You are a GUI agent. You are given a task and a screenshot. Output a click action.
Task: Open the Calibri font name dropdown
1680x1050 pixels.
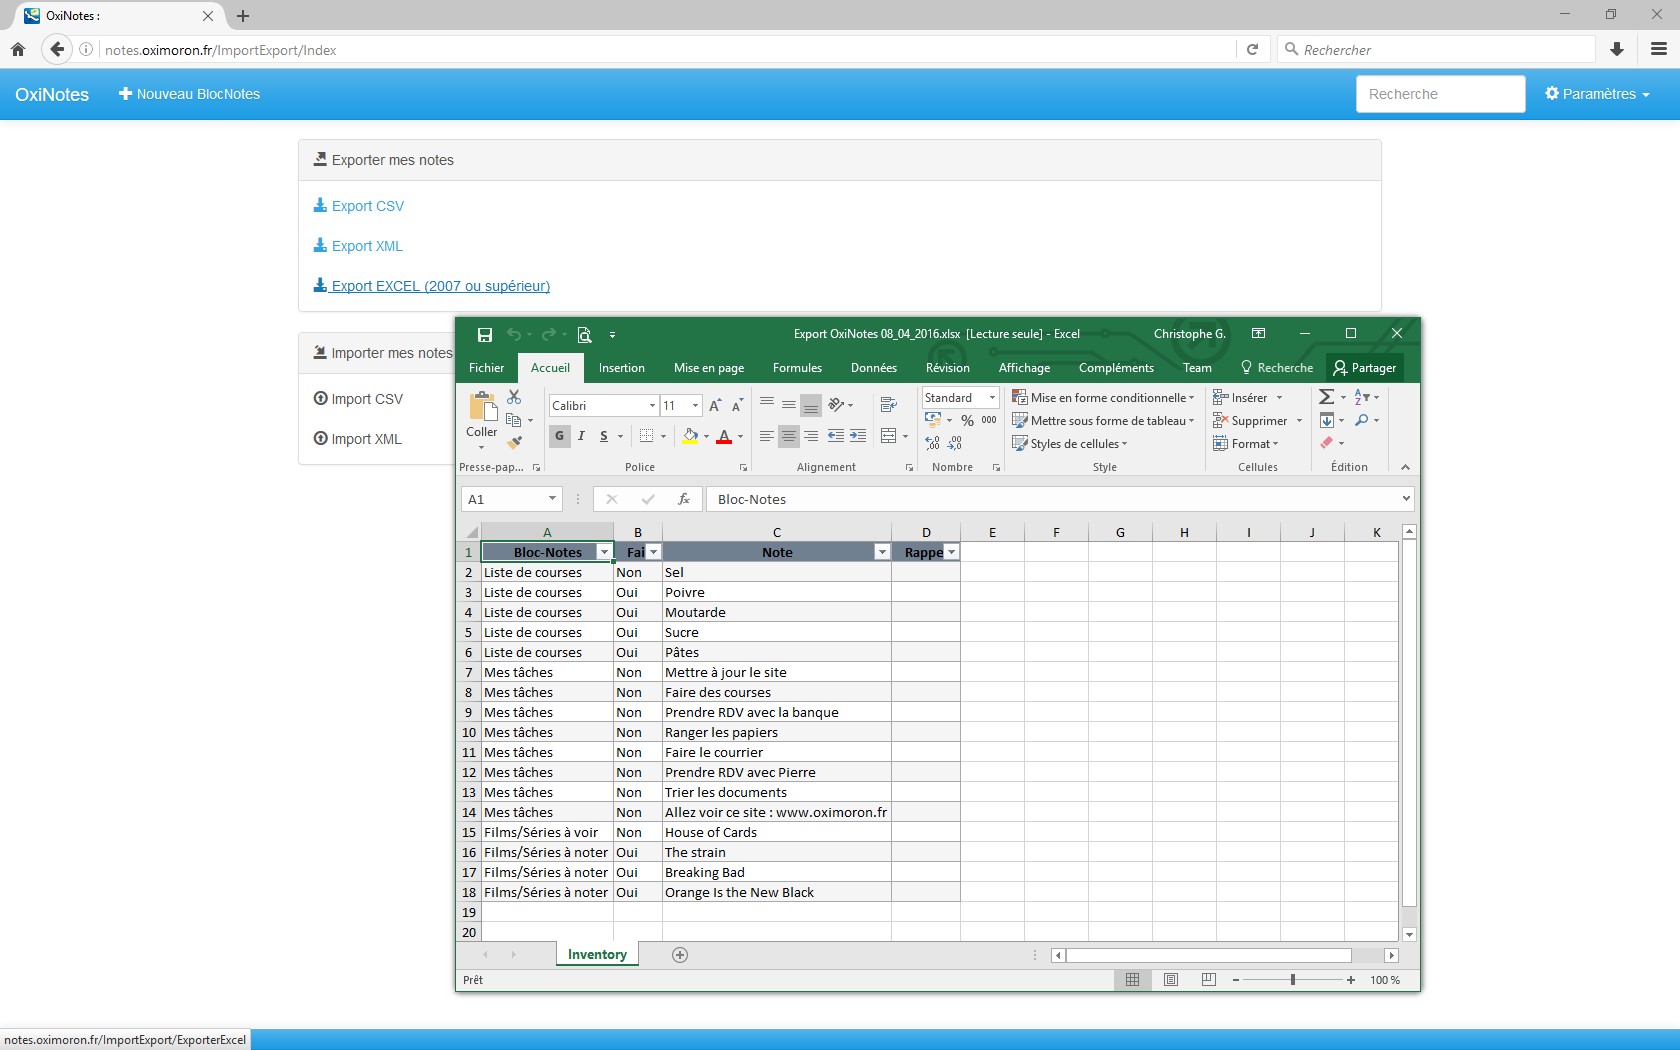652,405
